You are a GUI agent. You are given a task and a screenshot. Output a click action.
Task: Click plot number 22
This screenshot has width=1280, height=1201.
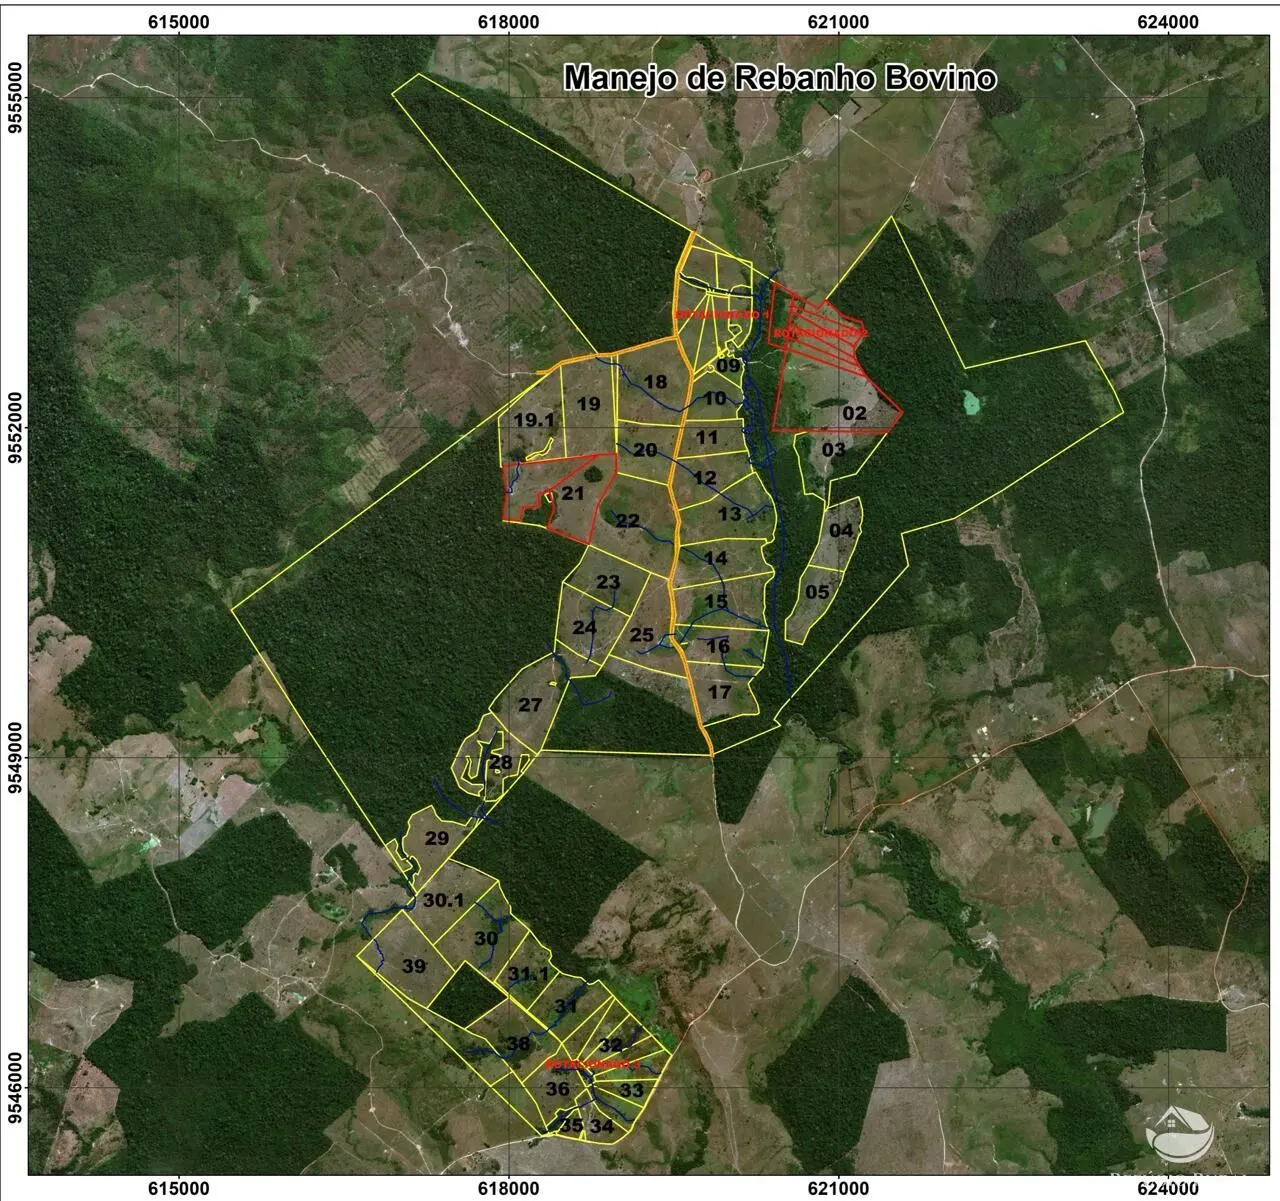[x=627, y=520]
